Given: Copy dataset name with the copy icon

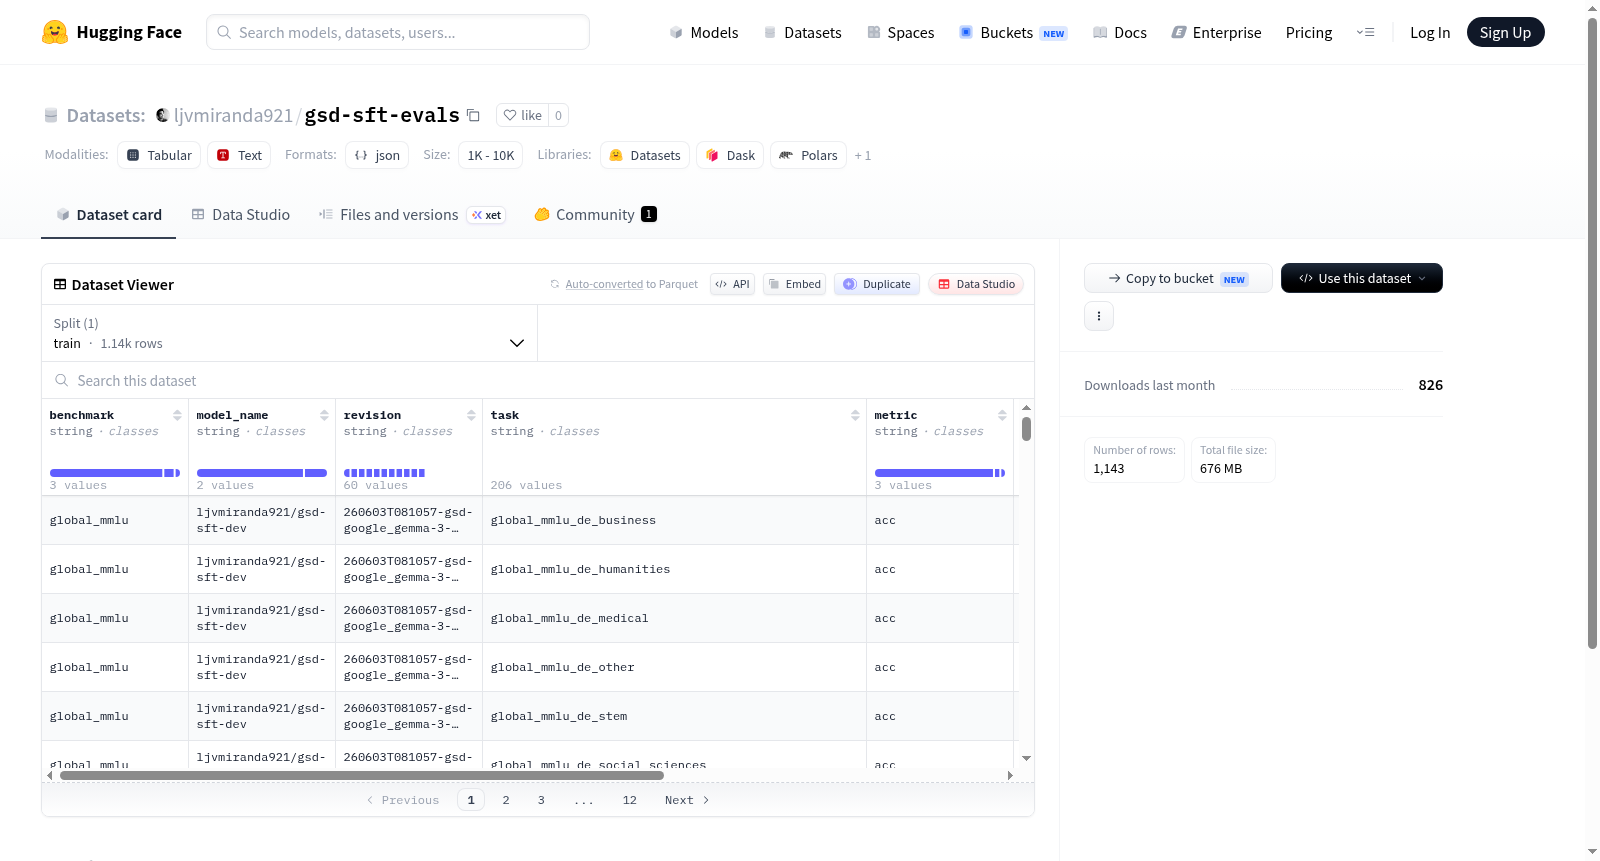Looking at the screenshot, I should point(474,116).
